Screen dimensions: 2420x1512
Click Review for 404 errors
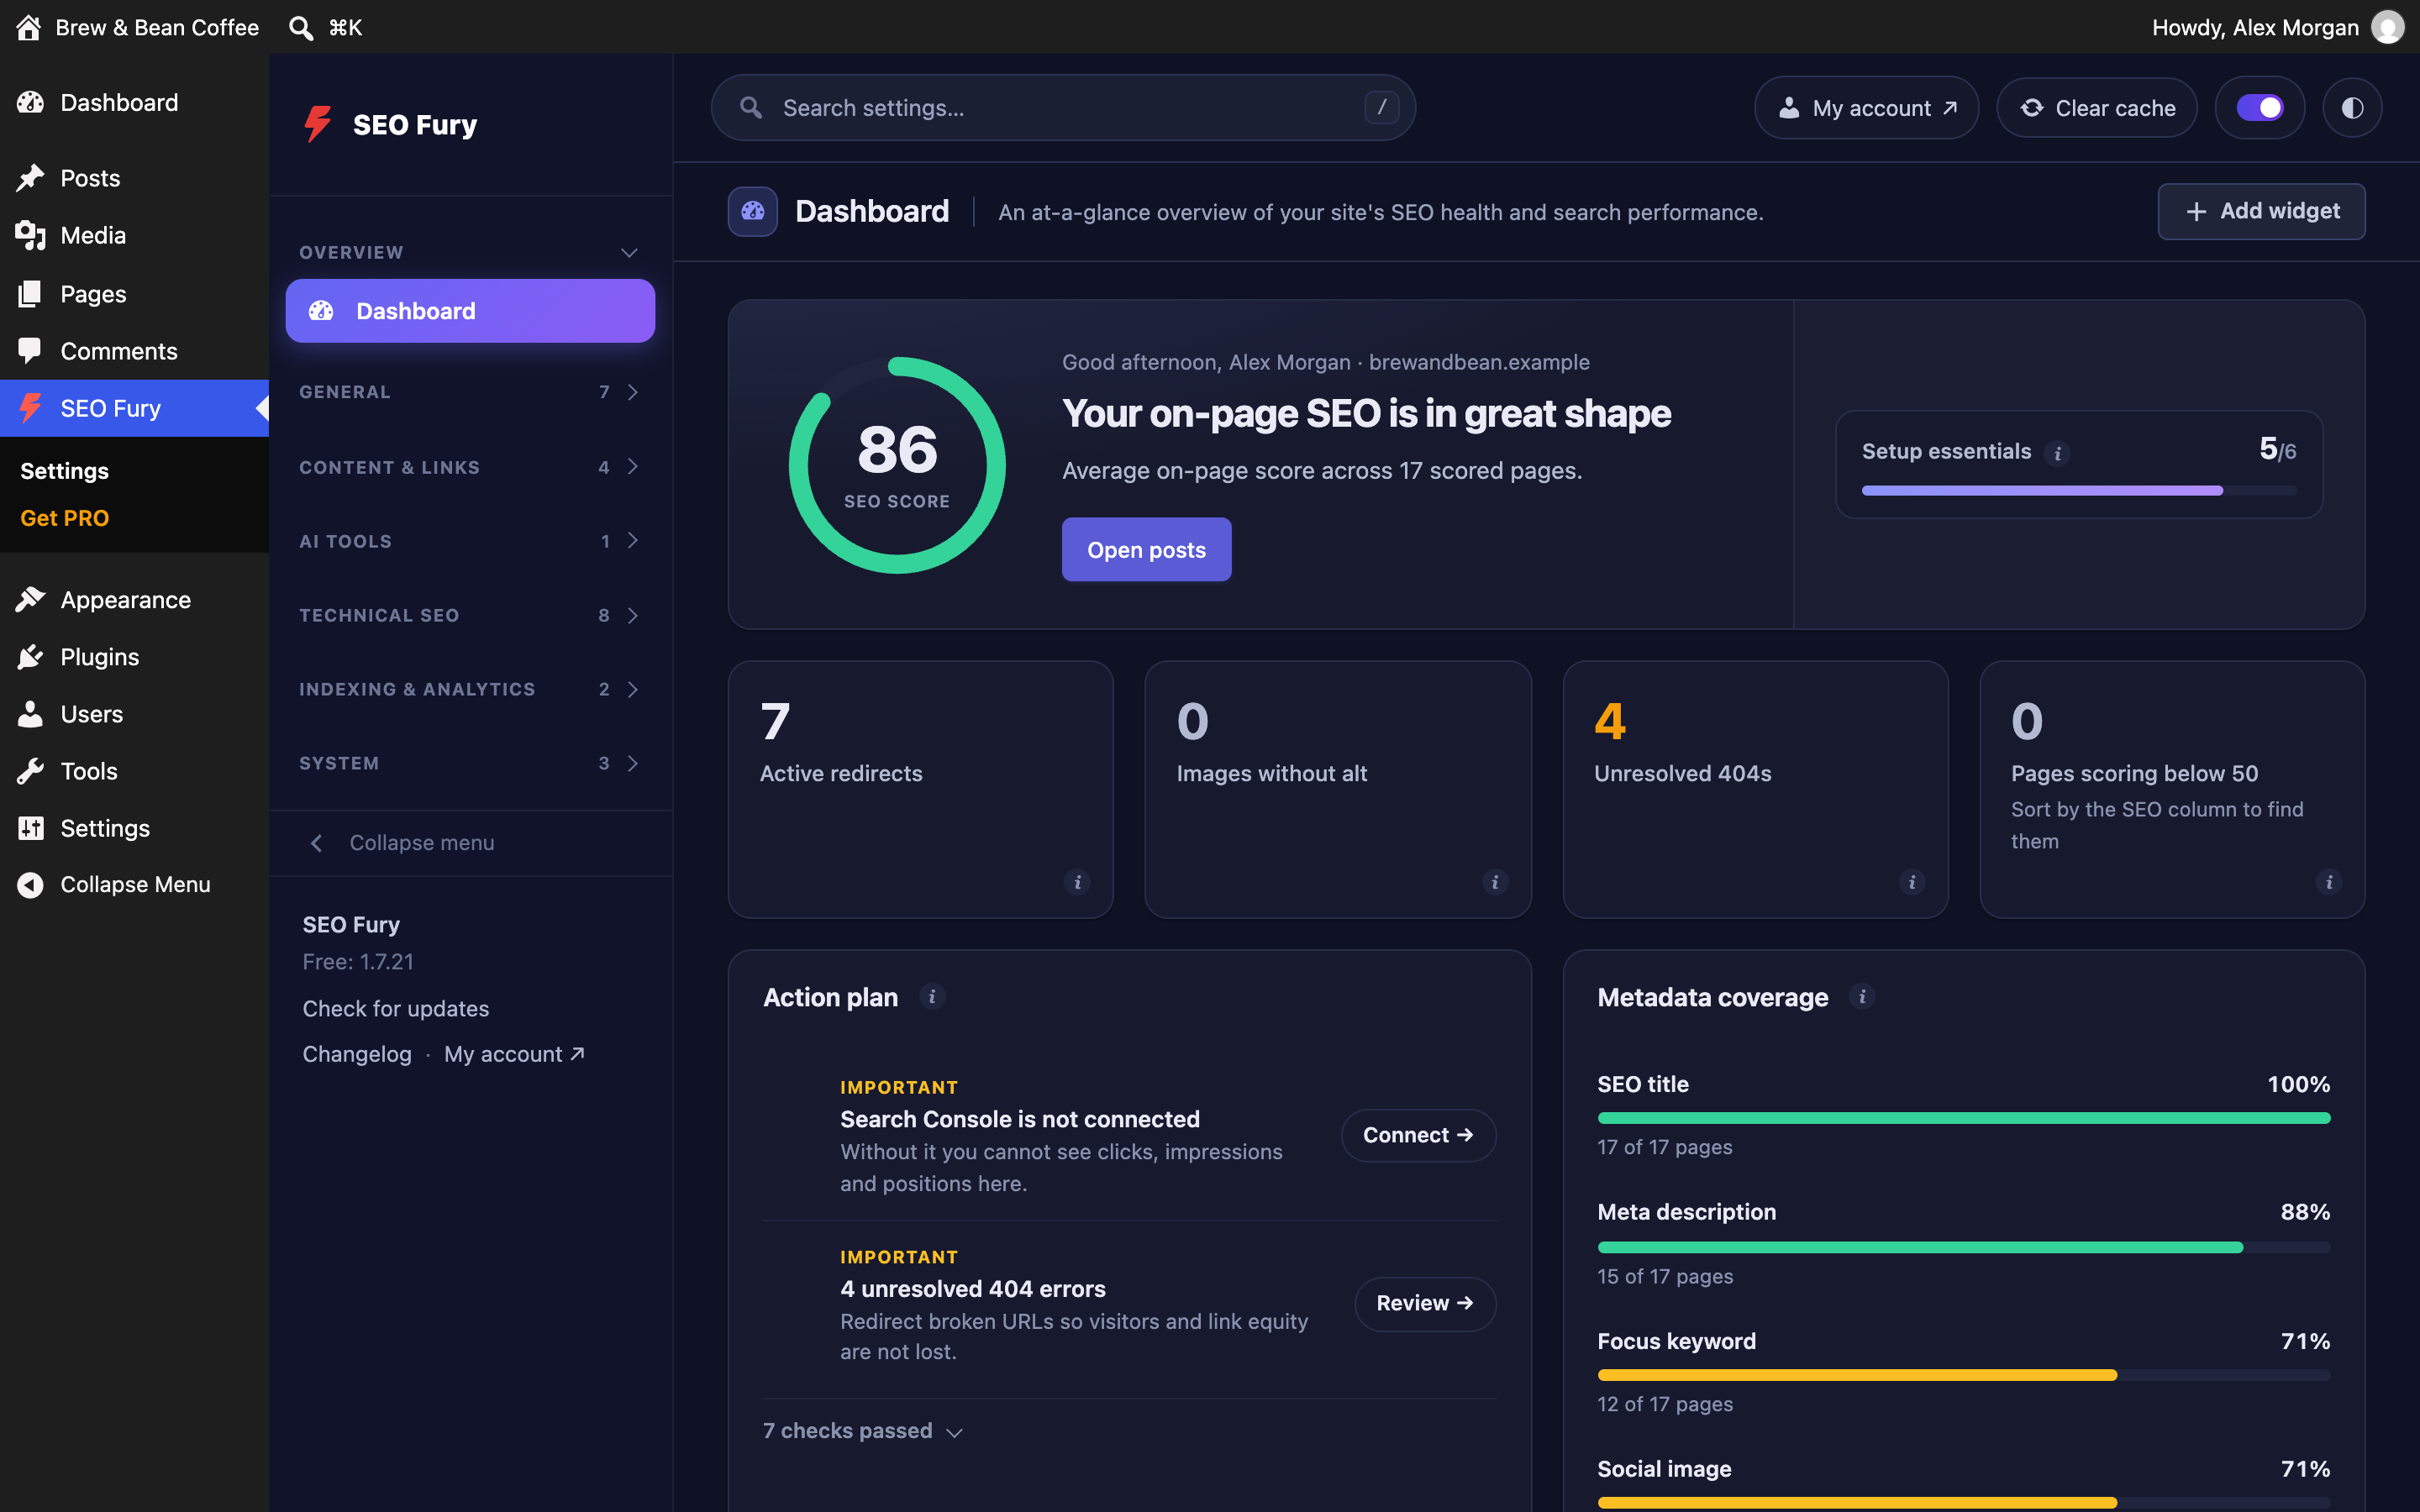pos(1425,1303)
